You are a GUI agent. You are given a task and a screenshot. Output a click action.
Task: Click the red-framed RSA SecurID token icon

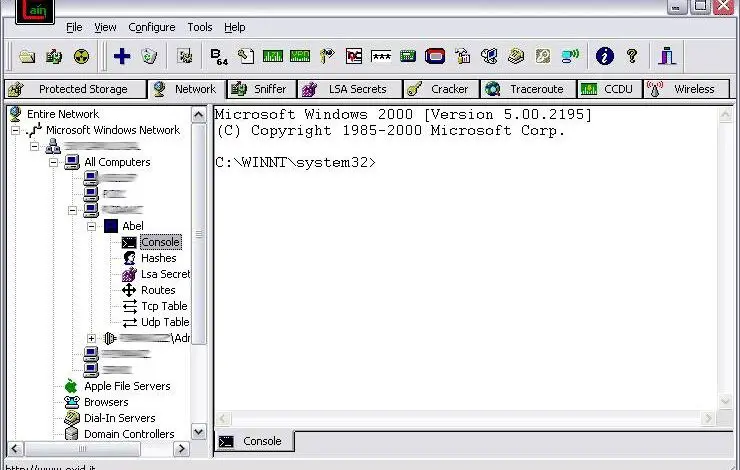click(435, 56)
